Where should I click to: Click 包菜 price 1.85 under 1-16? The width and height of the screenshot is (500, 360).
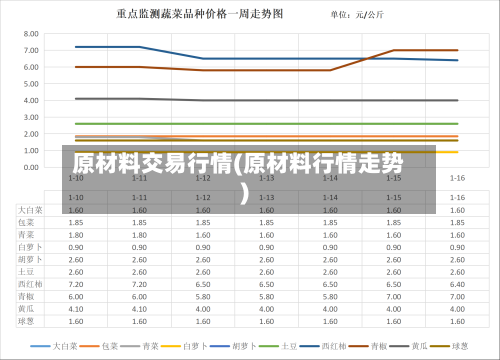[457, 223]
